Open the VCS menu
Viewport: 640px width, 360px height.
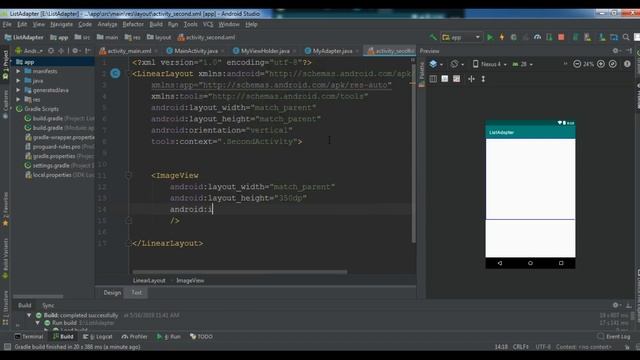tap(208, 24)
